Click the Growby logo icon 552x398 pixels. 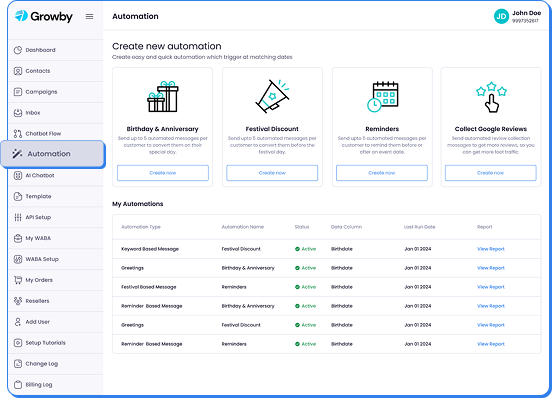(21, 16)
